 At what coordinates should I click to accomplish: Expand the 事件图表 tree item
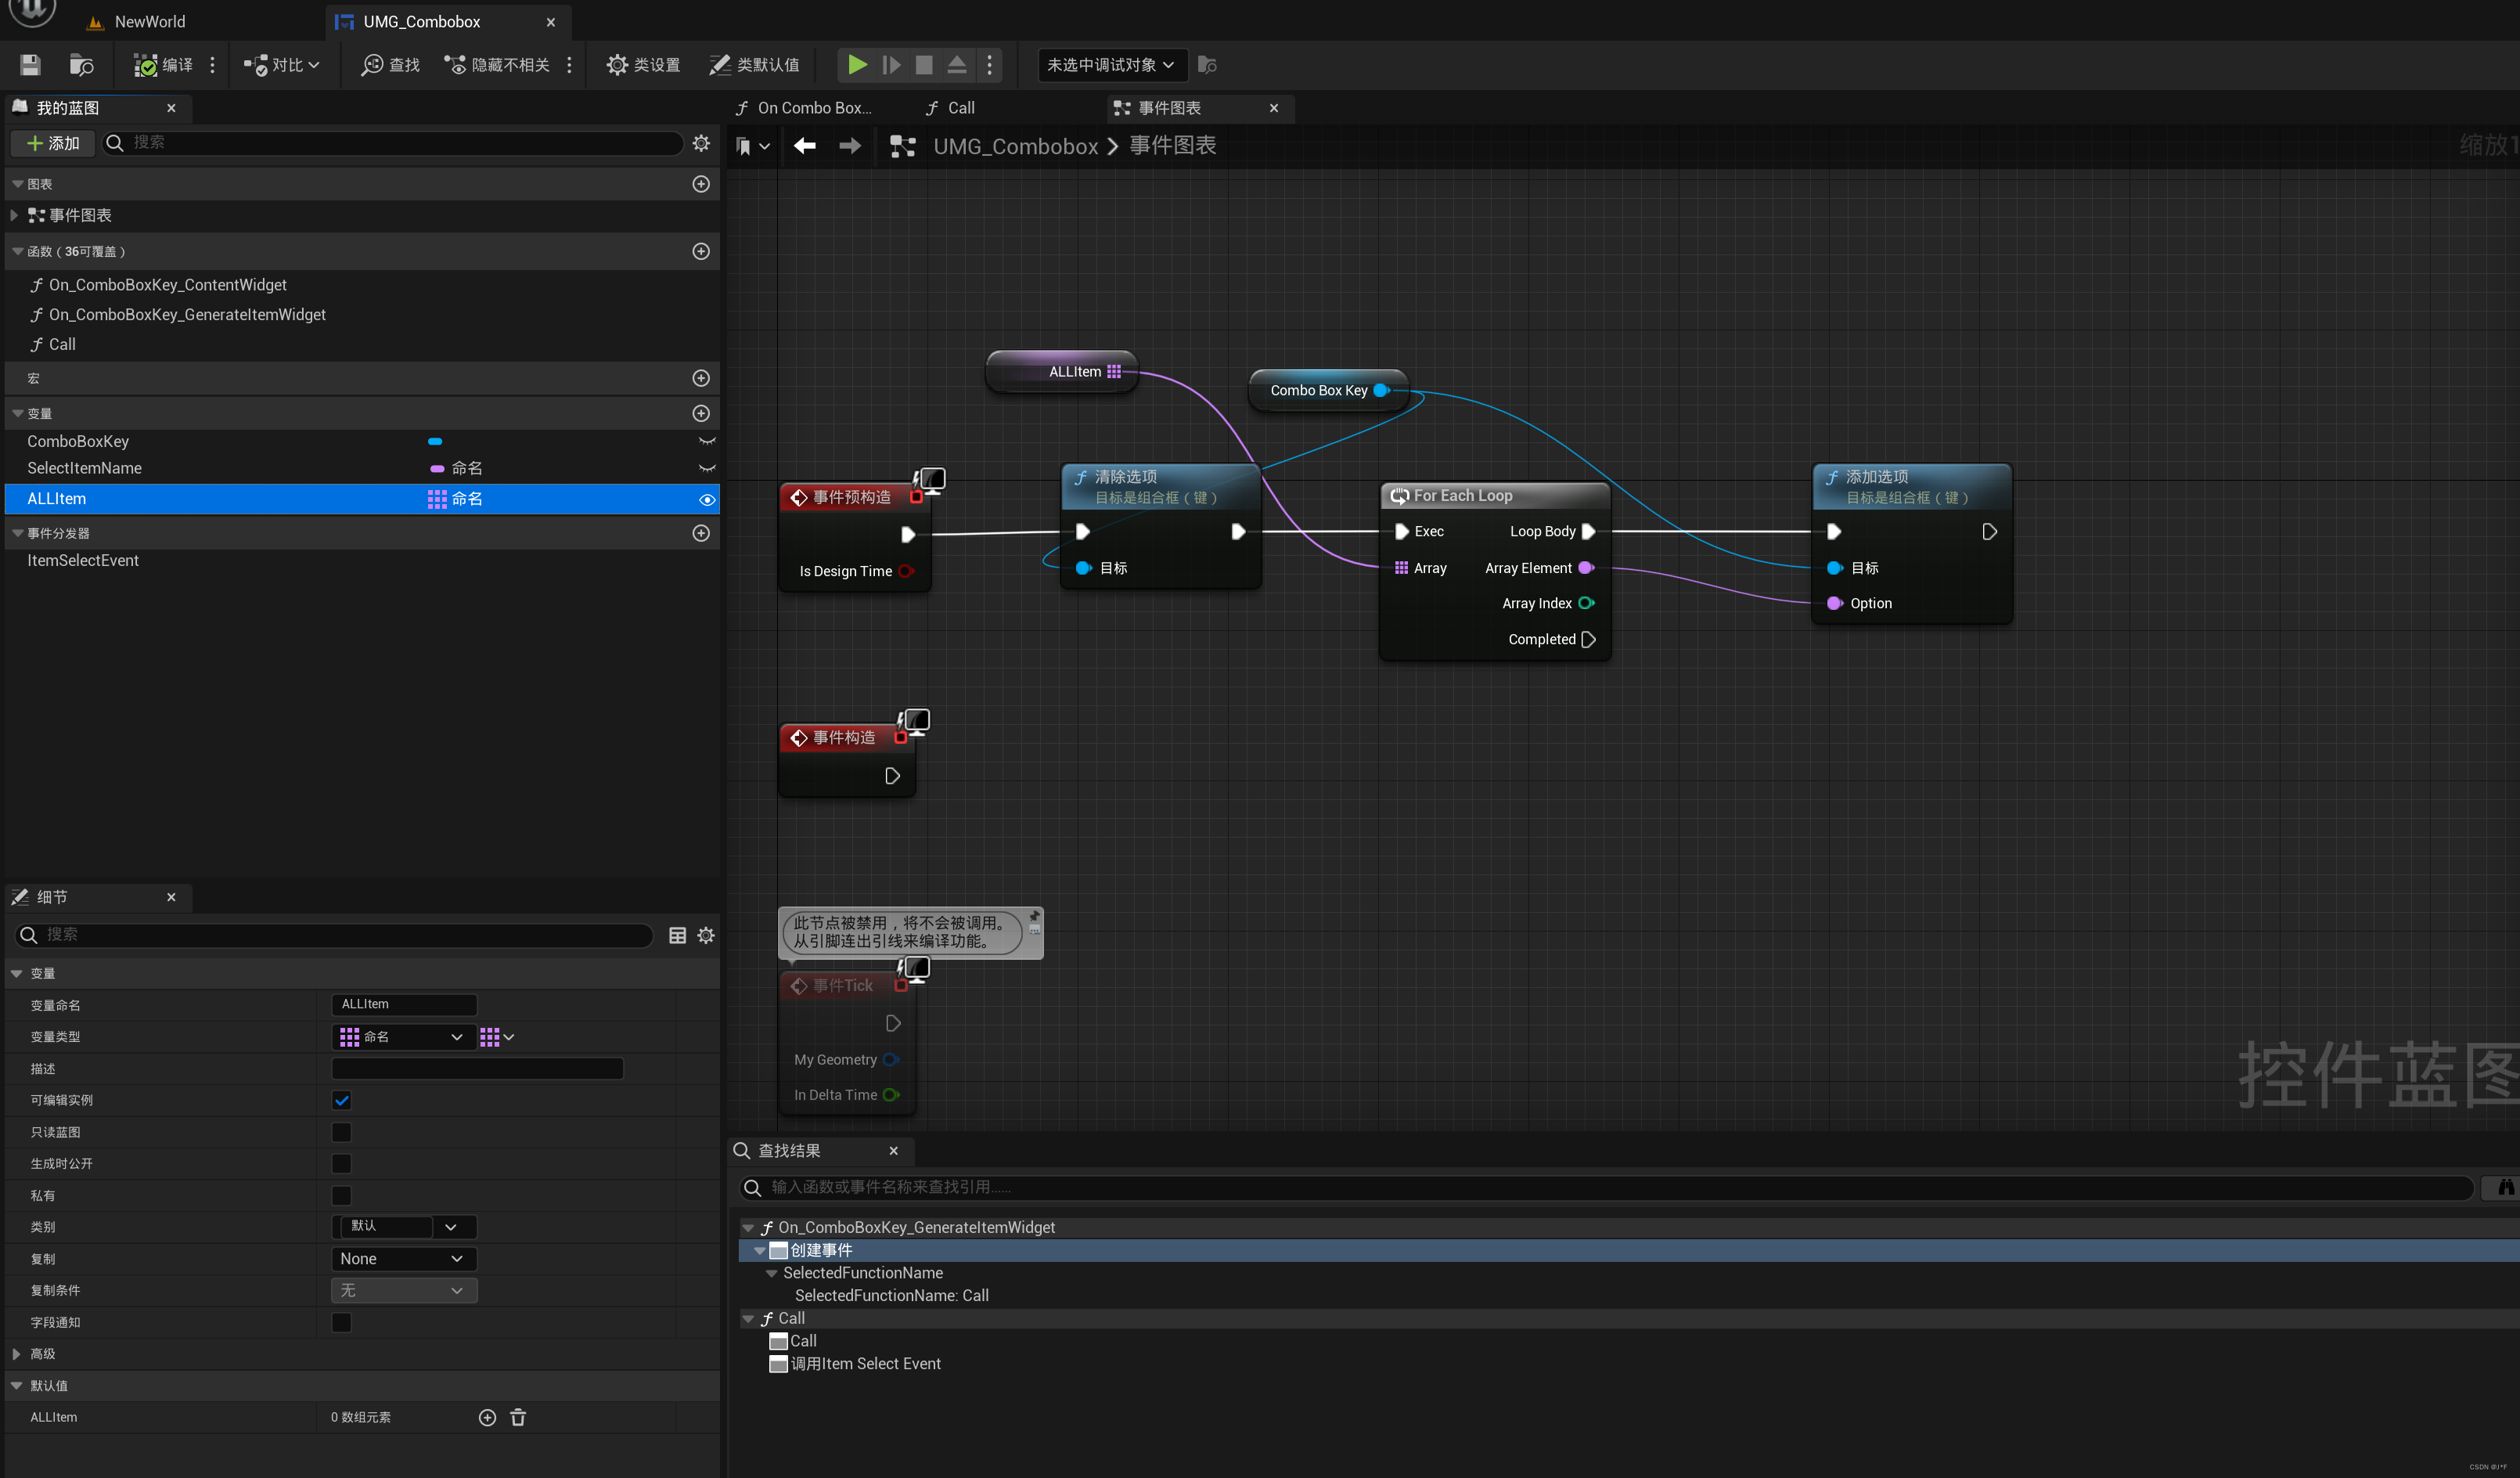[14, 215]
